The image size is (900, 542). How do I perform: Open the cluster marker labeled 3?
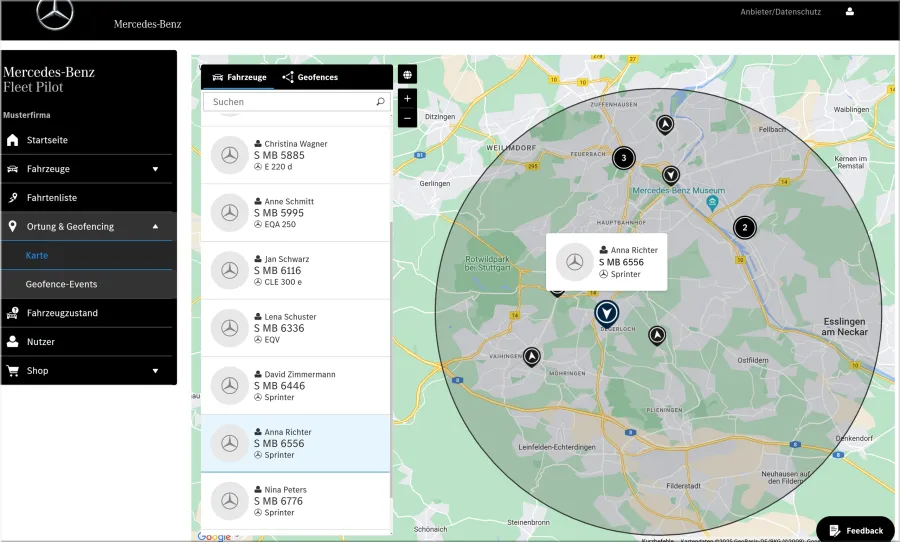point(623,158)
